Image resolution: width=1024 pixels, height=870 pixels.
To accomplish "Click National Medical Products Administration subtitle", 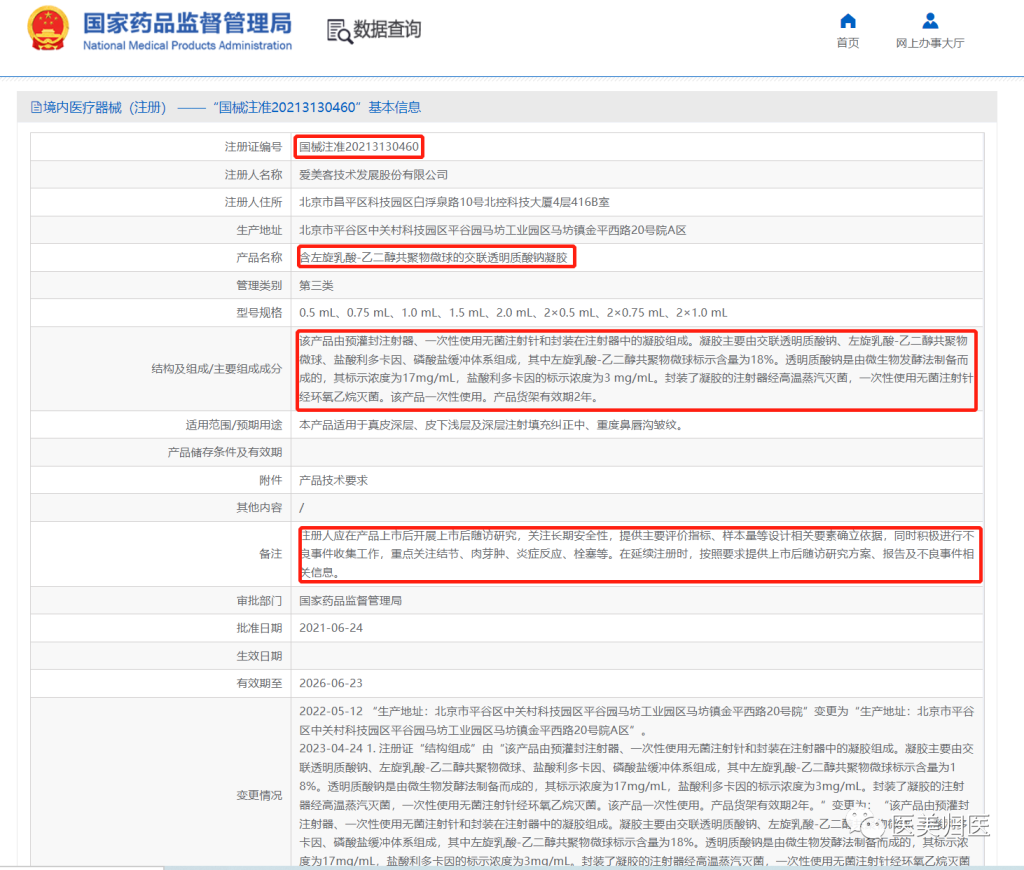I will [187, 46].
